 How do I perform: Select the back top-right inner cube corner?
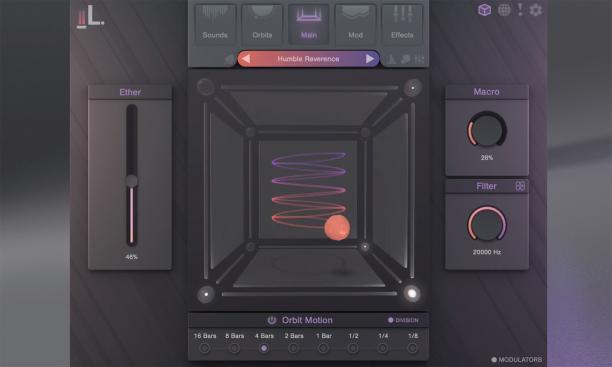tap(365, 132)
